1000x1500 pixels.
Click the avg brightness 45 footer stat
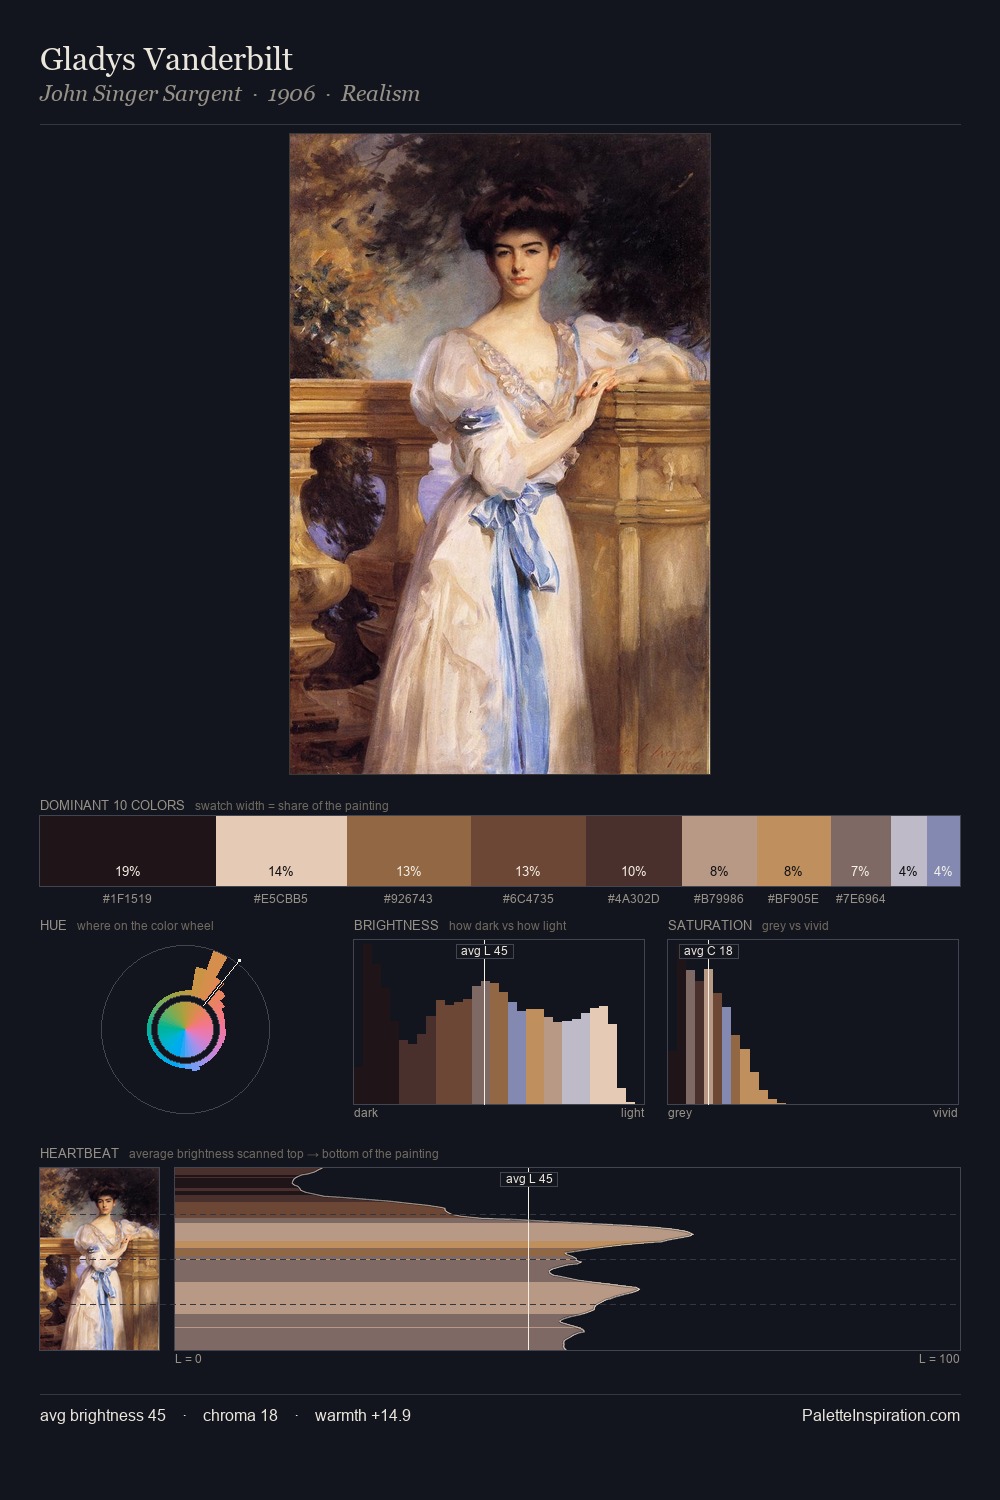[103, 1415]
